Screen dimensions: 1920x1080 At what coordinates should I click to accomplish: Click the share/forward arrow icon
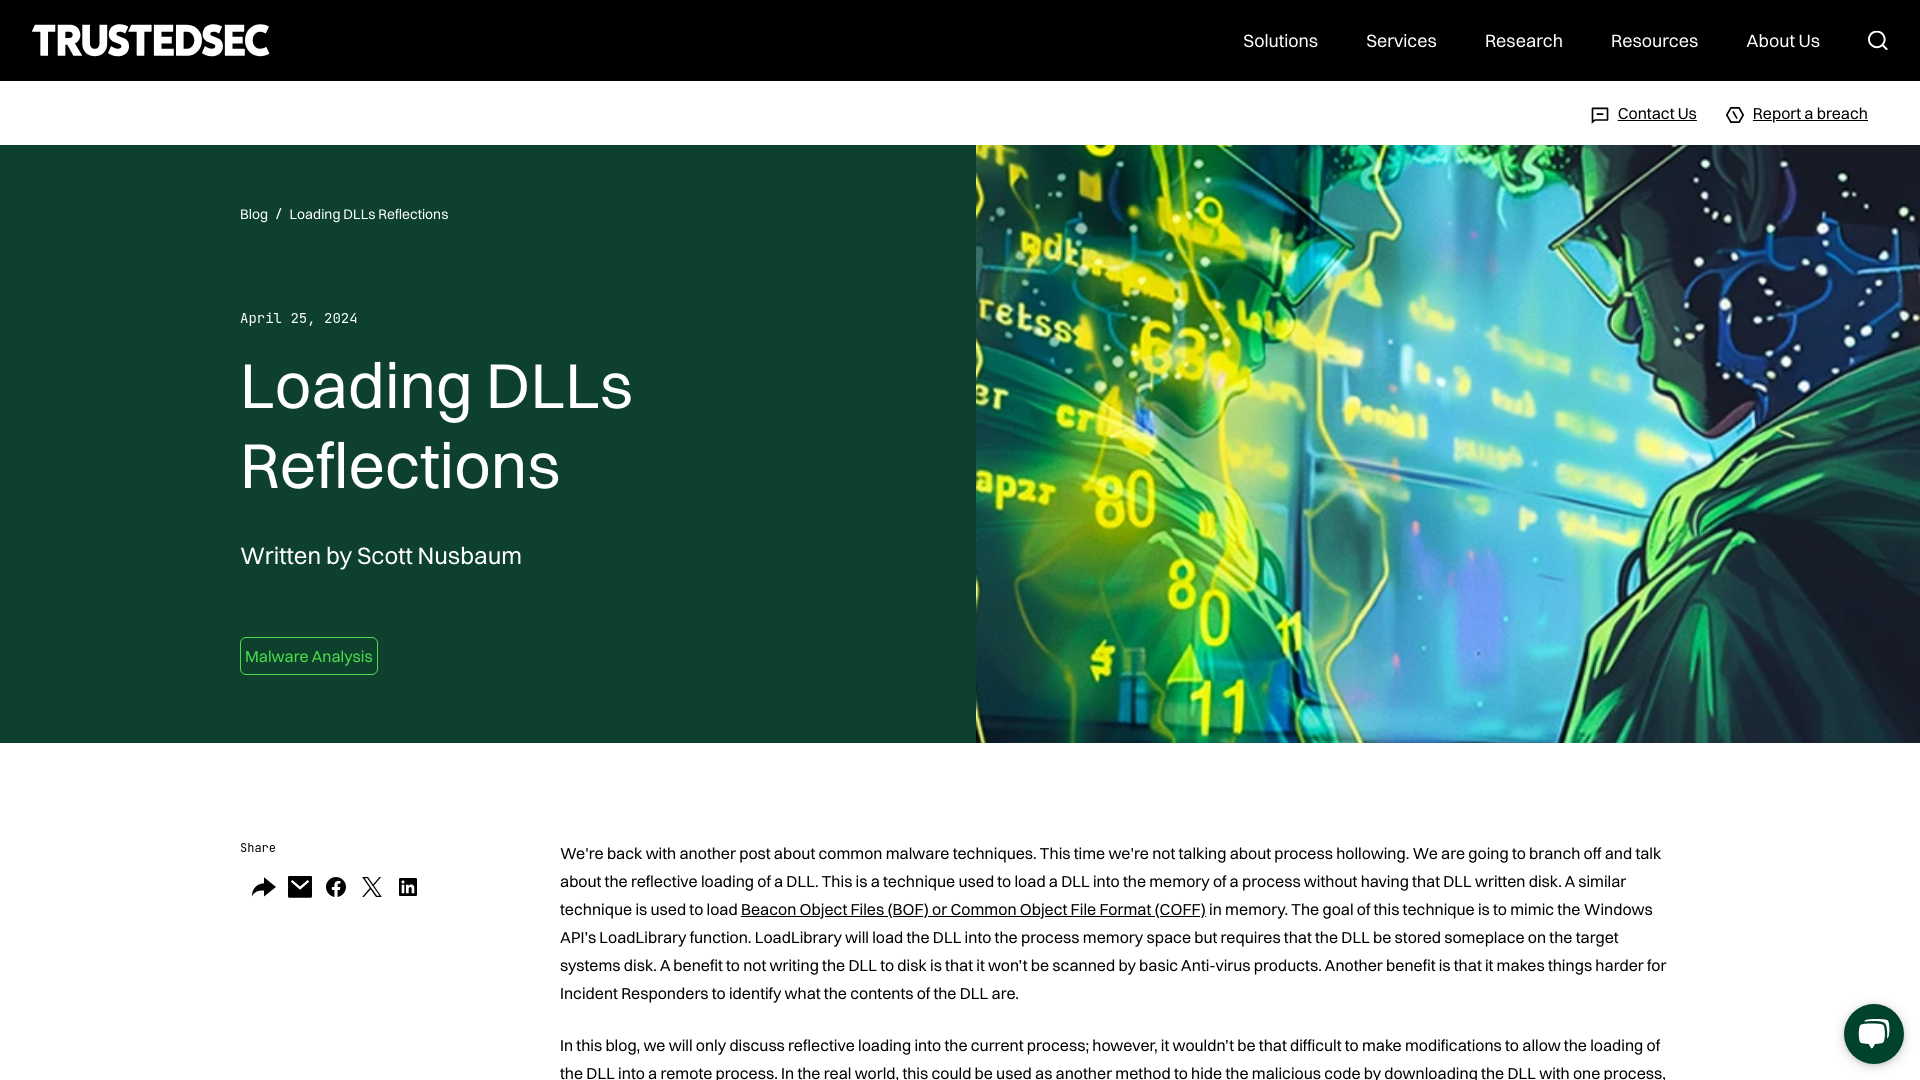[262, 886]
